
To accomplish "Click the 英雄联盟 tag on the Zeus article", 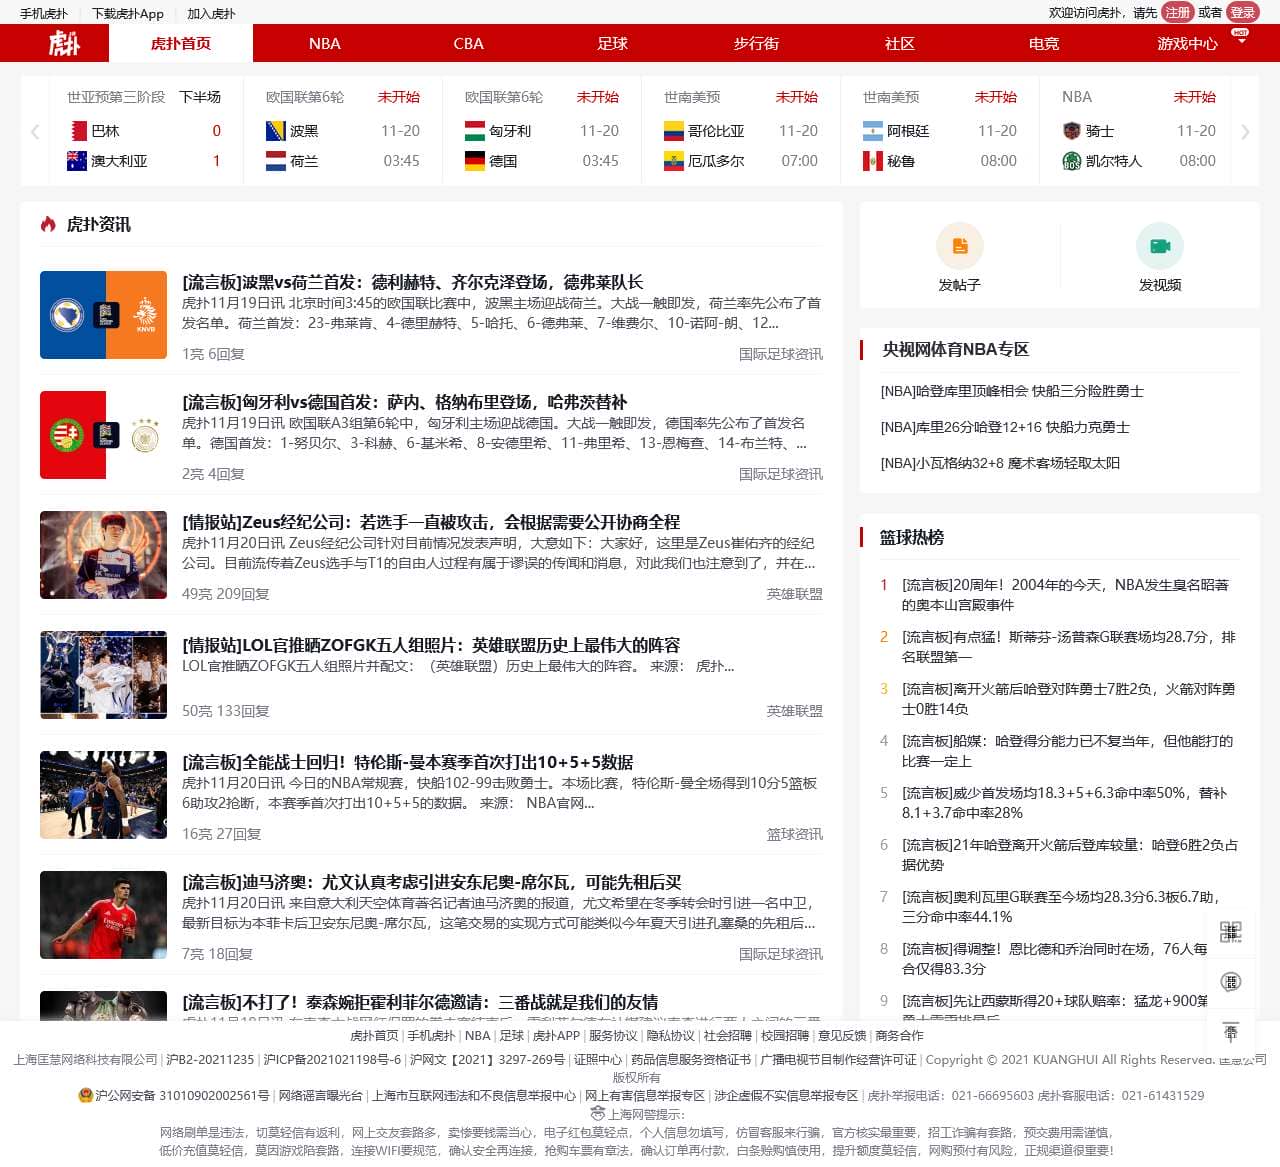I will (x=795, y=594).
